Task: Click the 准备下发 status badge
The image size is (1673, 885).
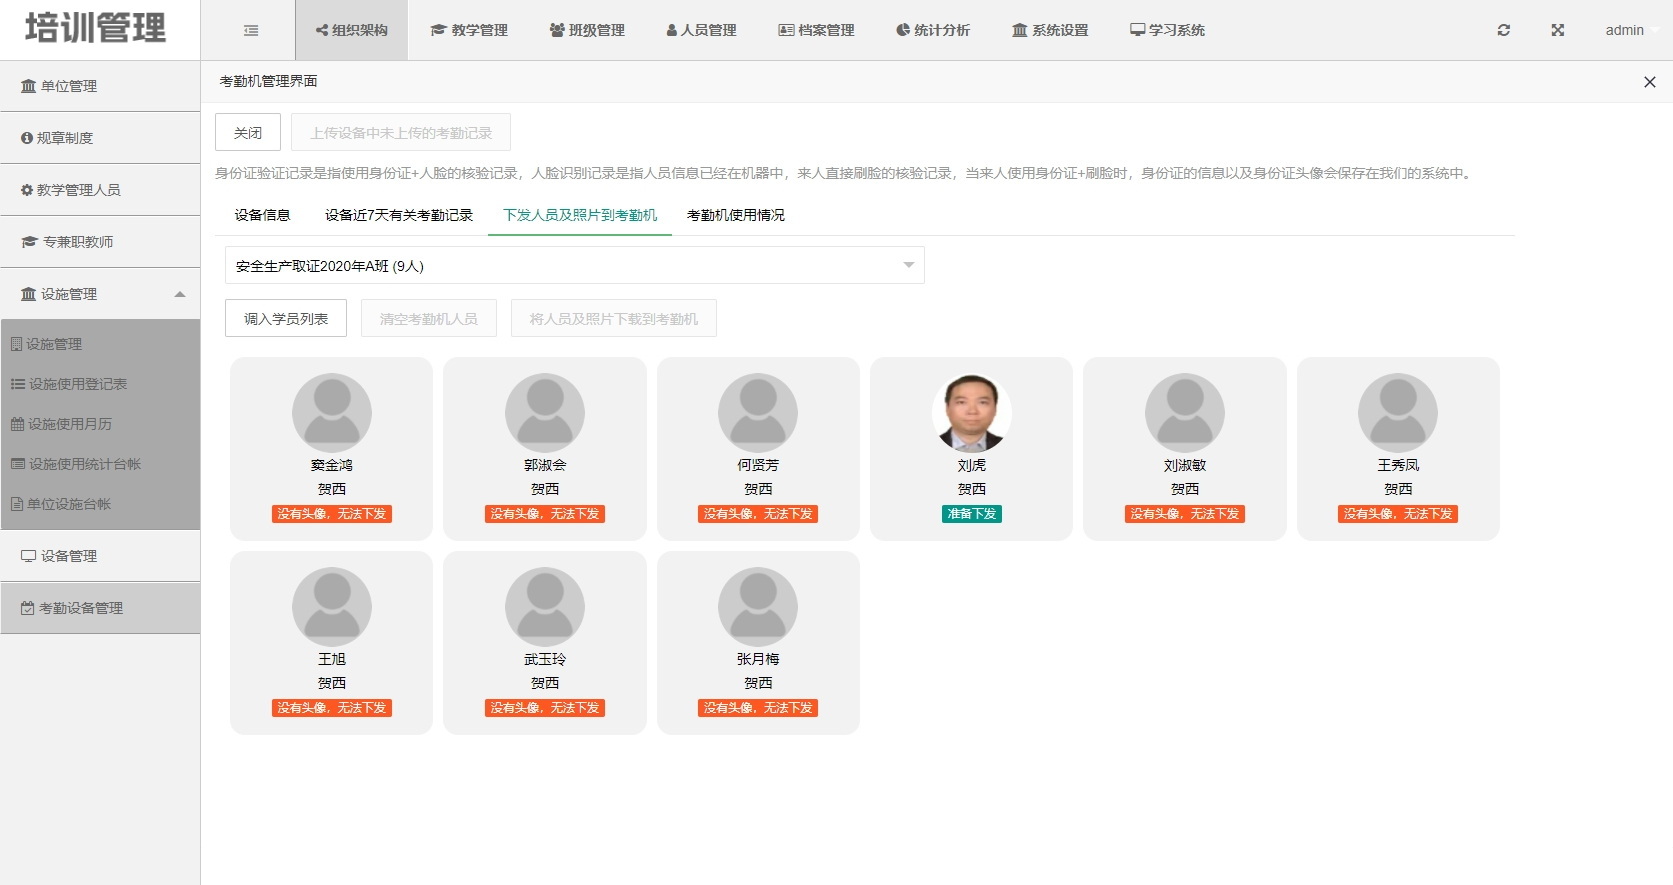Action: pyautogui.click(x=971, y=514)
